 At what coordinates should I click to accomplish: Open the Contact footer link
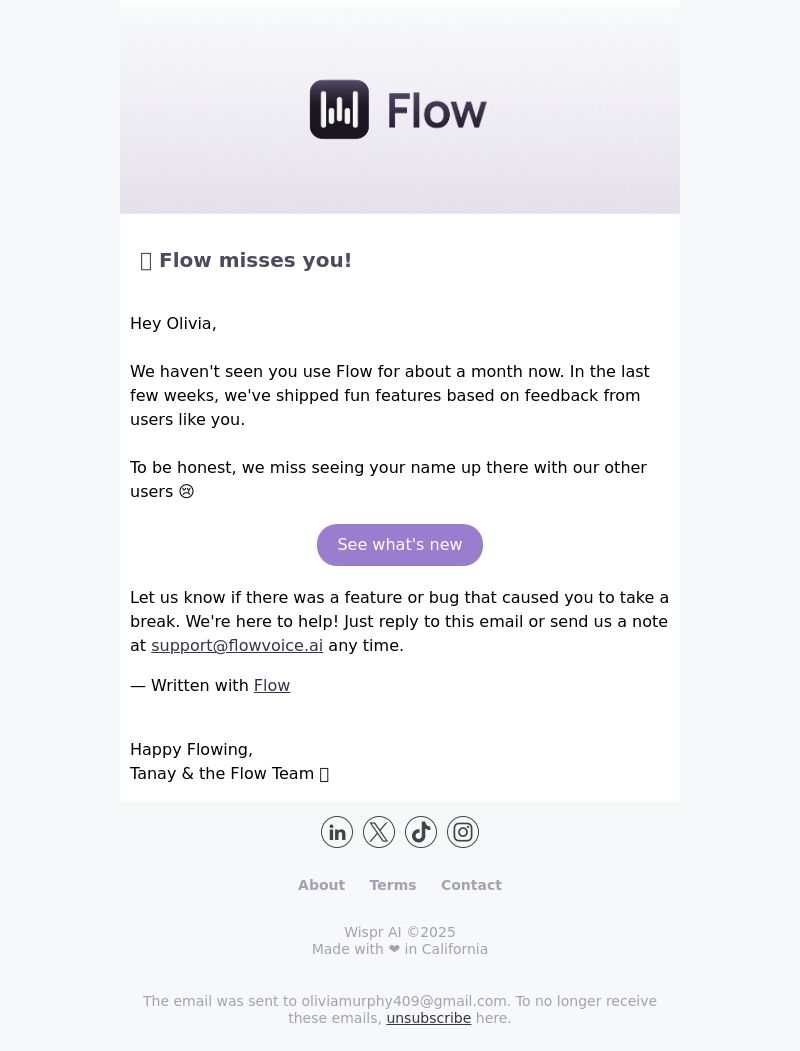click(471, 885)
